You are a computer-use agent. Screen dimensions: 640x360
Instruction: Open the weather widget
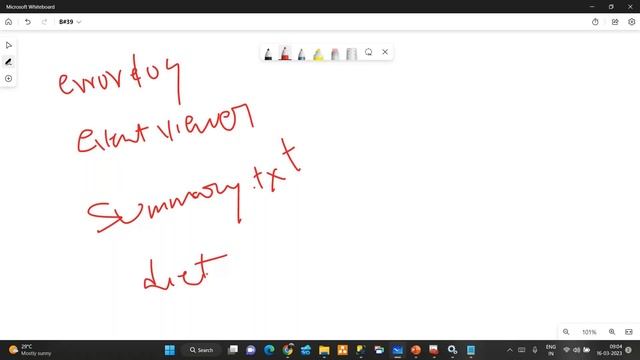[x=31, y=350]
